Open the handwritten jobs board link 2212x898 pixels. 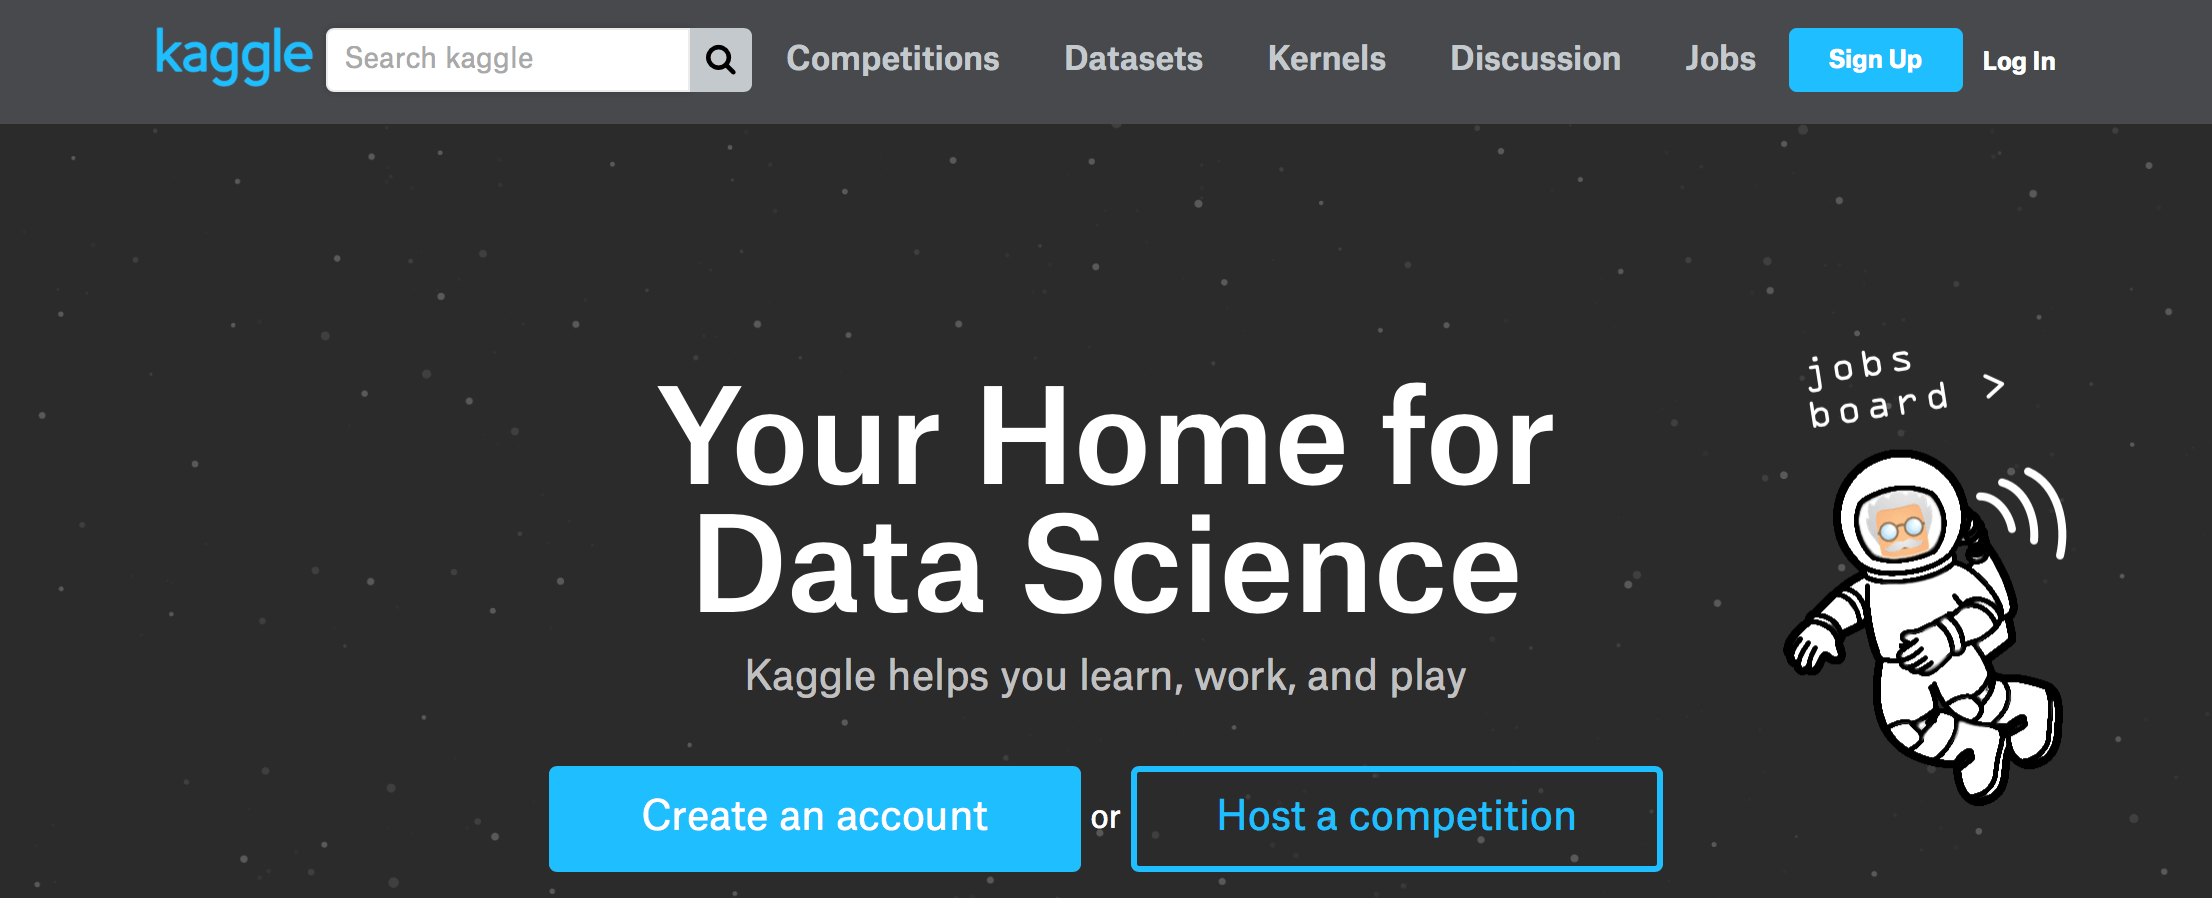click(x=1876, y=388)
